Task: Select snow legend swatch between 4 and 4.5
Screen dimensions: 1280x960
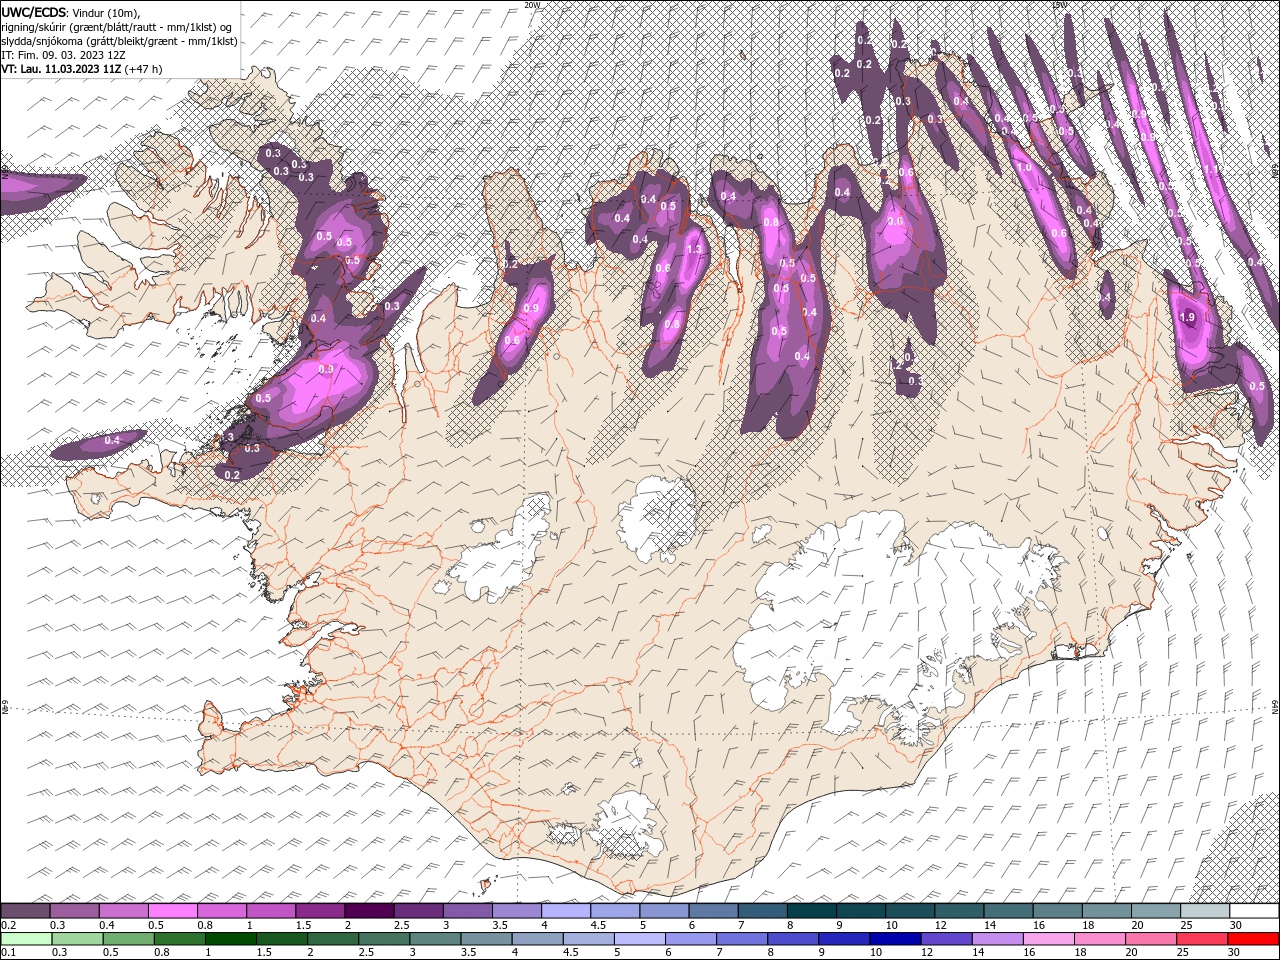Action: pyautogui.click(x=565, y=911)
